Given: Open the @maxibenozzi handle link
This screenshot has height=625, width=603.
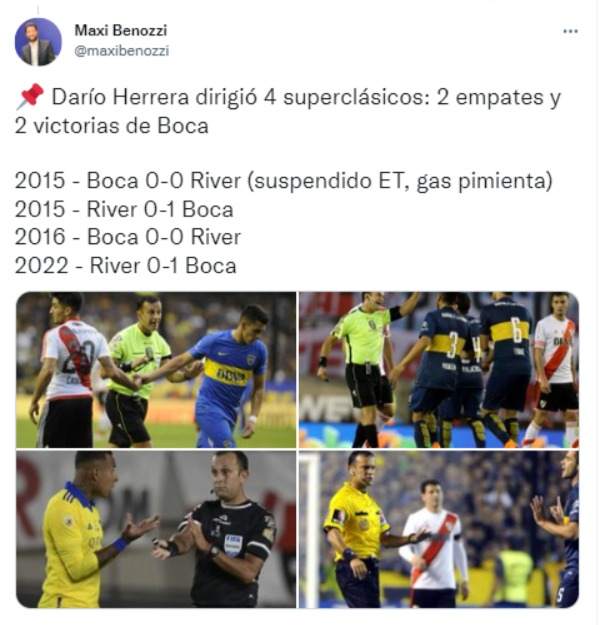Looking at the screenshot, I should pyautogui.click(x=122, y=51).
